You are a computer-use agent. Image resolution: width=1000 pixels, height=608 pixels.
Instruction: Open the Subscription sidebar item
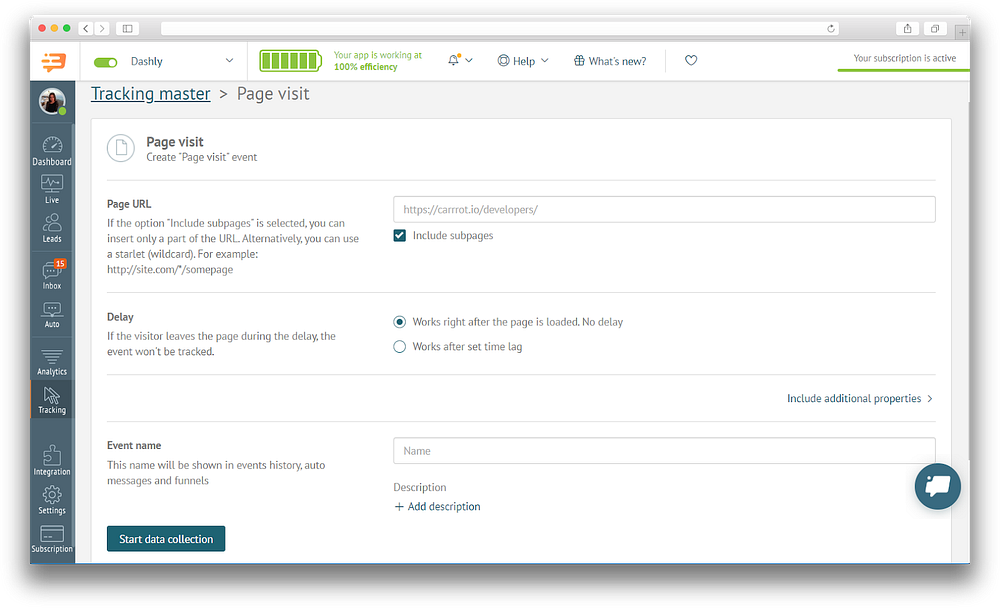click(52, 539)
